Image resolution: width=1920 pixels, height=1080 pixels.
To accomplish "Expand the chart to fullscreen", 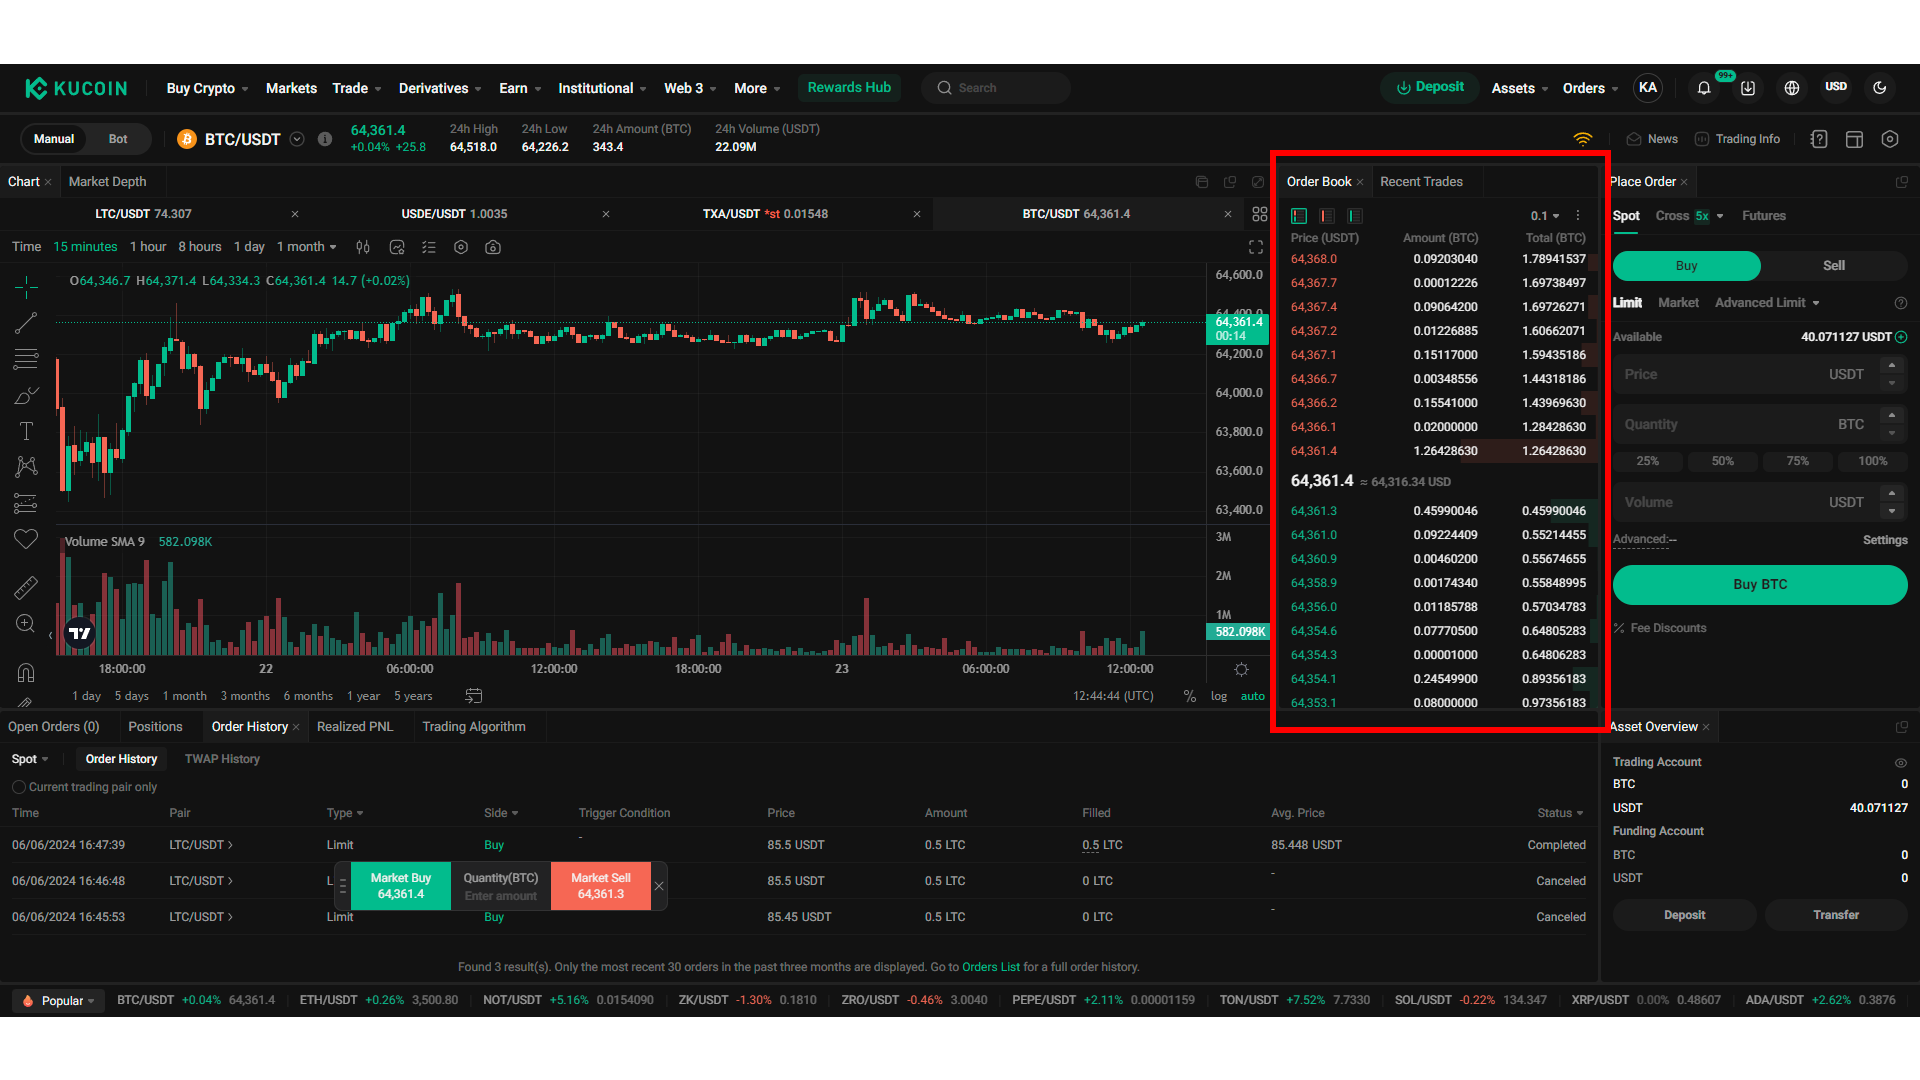I will point(1256,247).
